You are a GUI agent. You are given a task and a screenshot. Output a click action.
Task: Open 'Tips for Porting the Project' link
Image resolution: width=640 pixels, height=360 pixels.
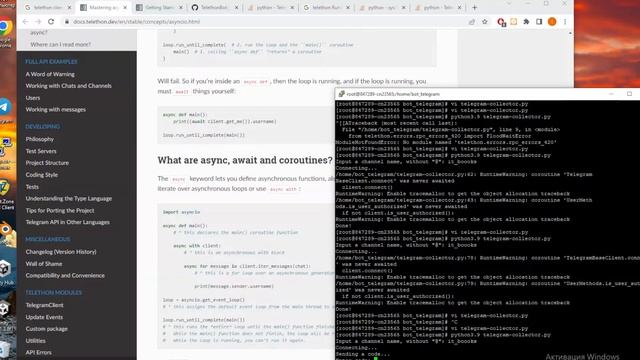[x=60, y=211]
